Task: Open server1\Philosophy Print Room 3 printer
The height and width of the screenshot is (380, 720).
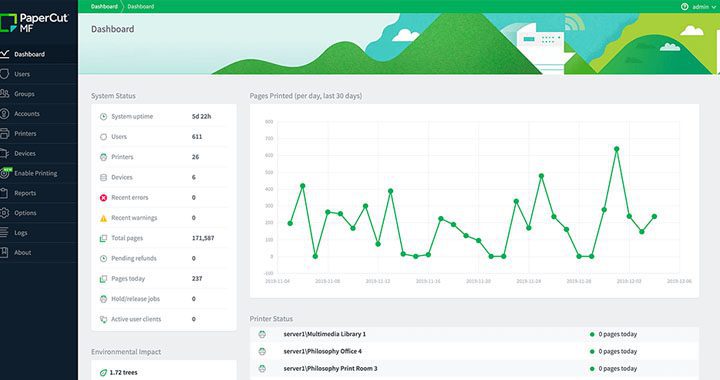Action: (x=331, y=369)
